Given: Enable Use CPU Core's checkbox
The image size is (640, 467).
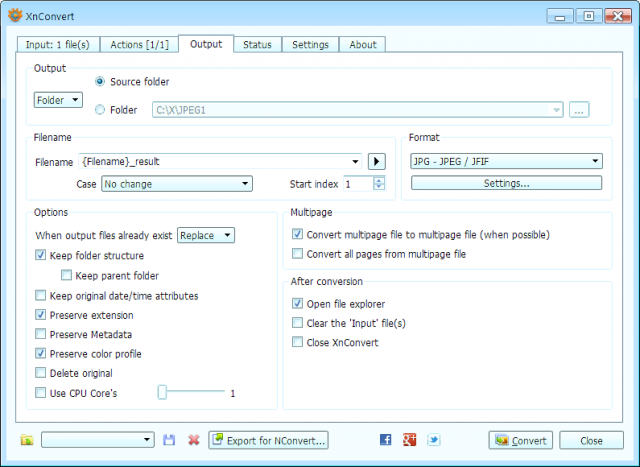Looking at the screenshot, I should (40, 393).
